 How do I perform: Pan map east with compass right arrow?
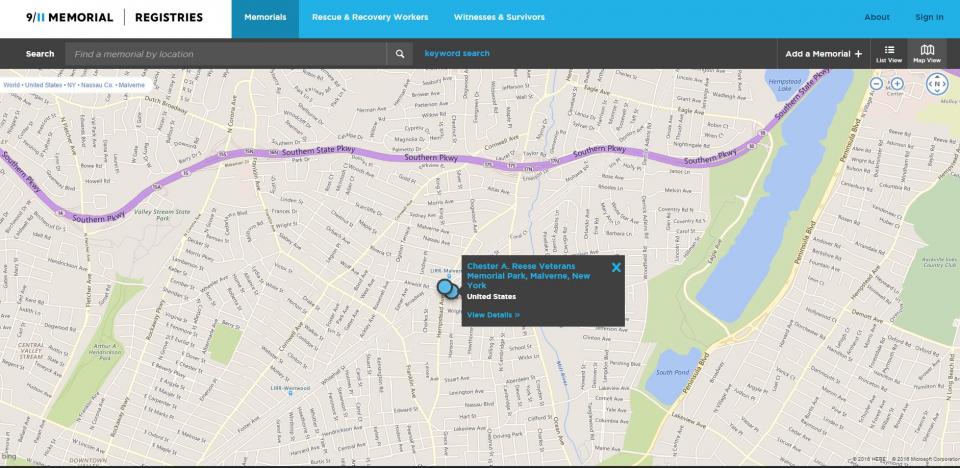[945, 84]
